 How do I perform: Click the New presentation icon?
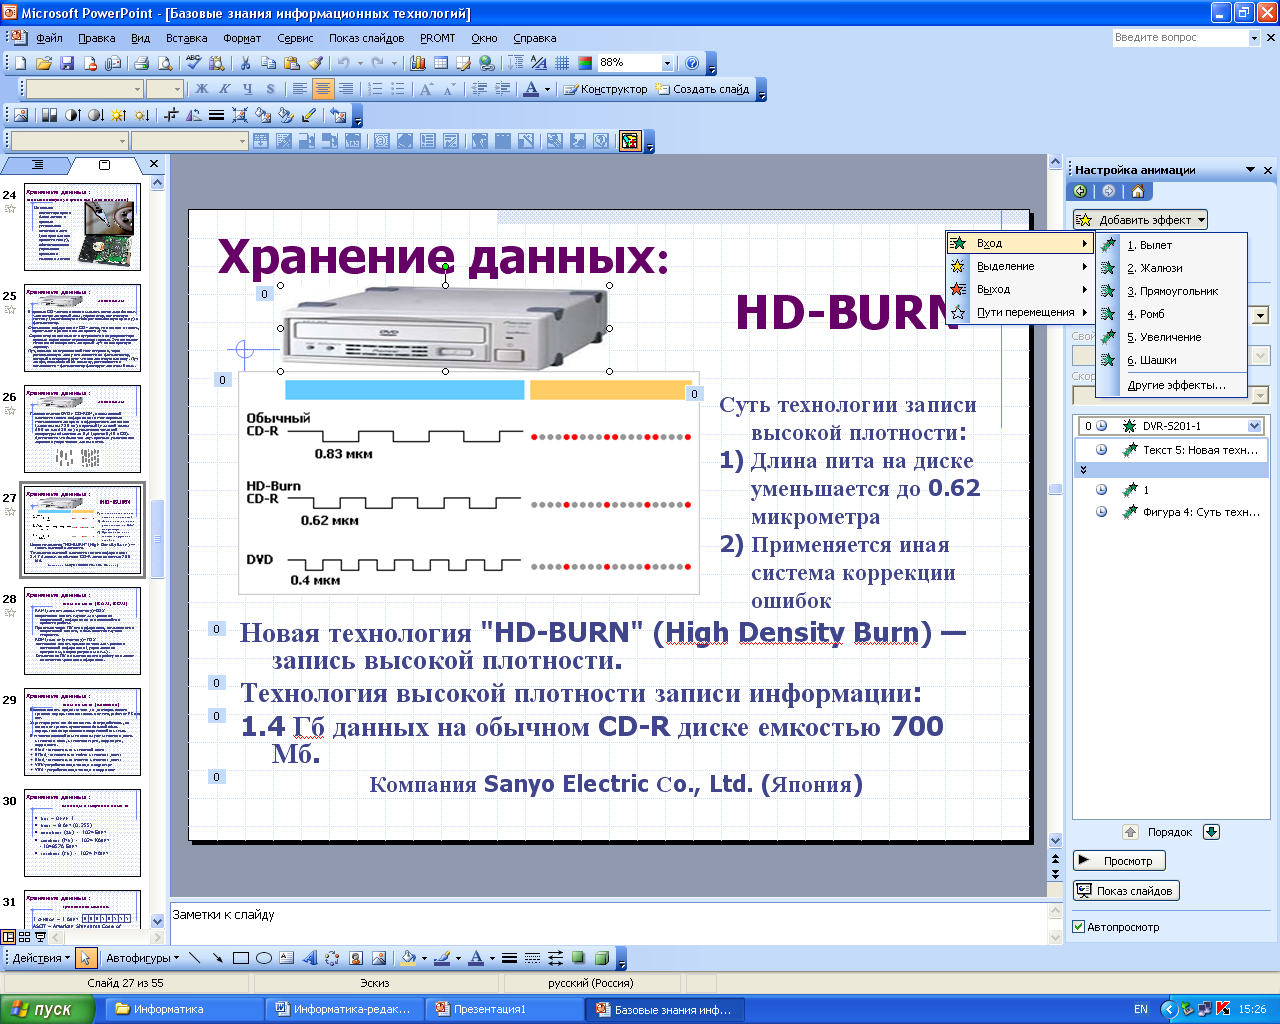pos(21,63)
